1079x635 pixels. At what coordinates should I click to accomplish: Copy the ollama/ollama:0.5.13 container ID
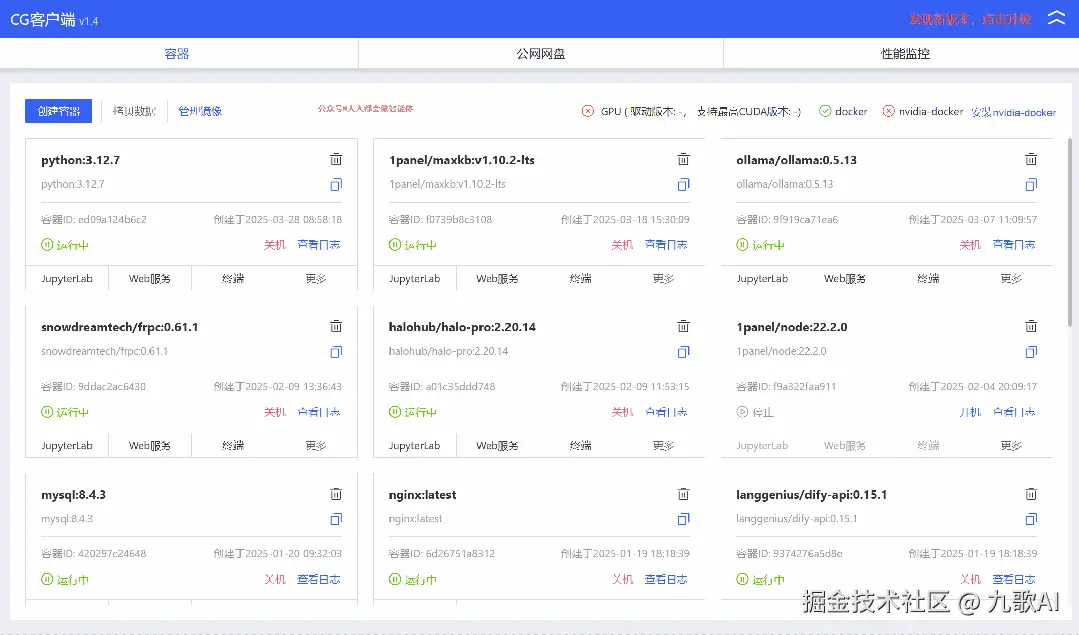(1031, 184)
